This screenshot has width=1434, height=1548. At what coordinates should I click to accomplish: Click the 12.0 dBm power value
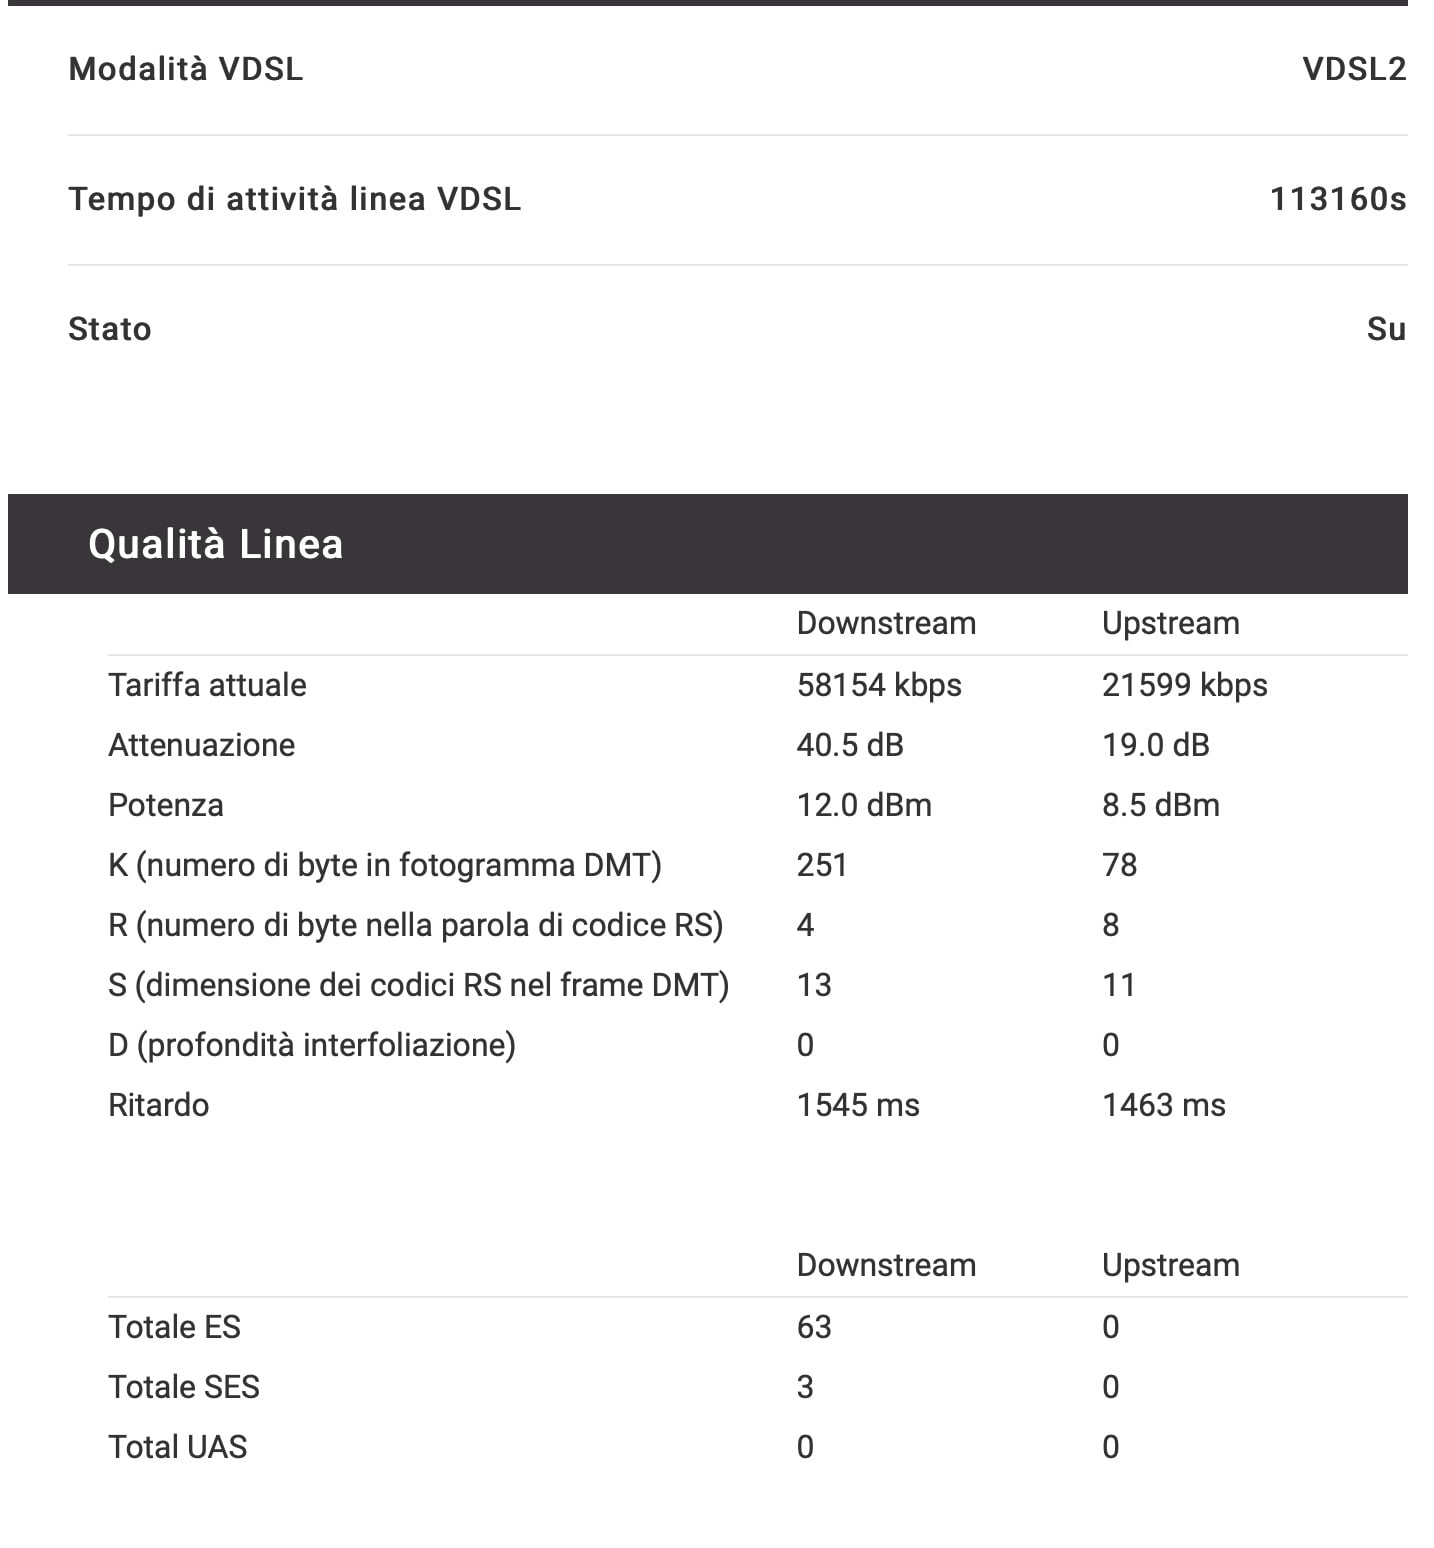tap(864, 805)
